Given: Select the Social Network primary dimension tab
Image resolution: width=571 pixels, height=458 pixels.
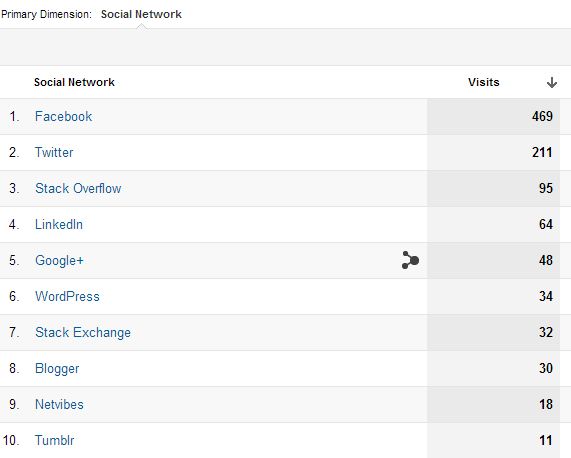Looking at the screenshot, I should point(141,14).
